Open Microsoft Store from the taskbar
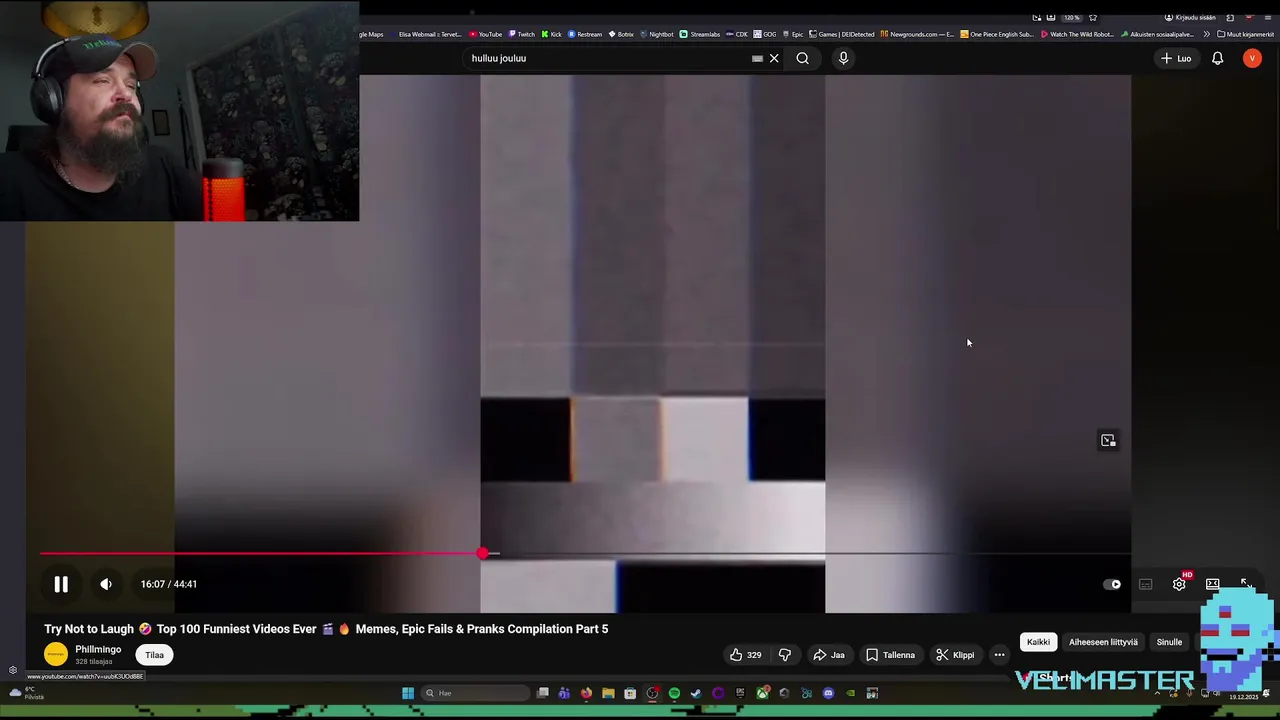The width and height of the screenshot is (1280, 720). (x=630, y=693)
